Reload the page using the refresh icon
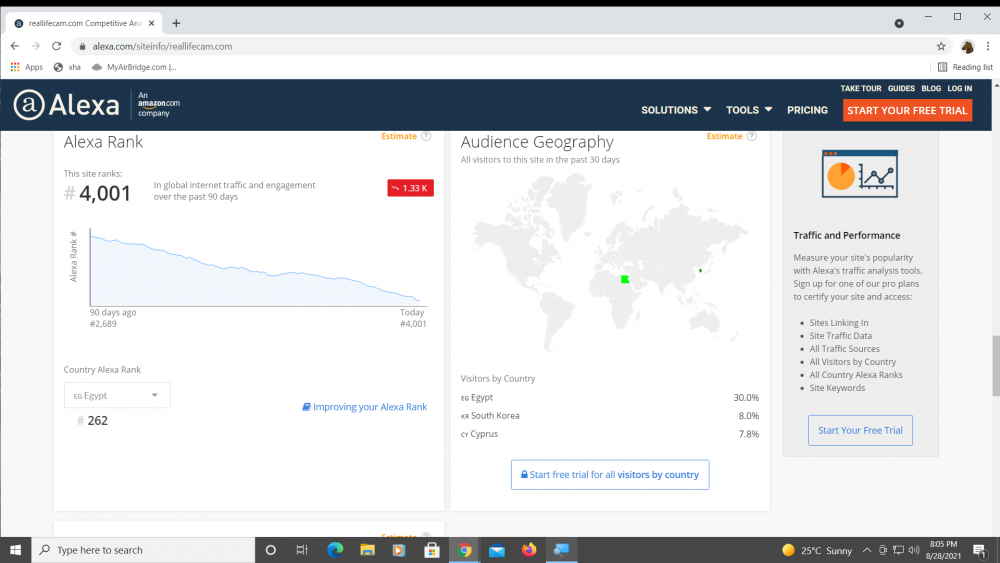The height and width of the screenshot is (563, 1000). (x=56, y=46)
